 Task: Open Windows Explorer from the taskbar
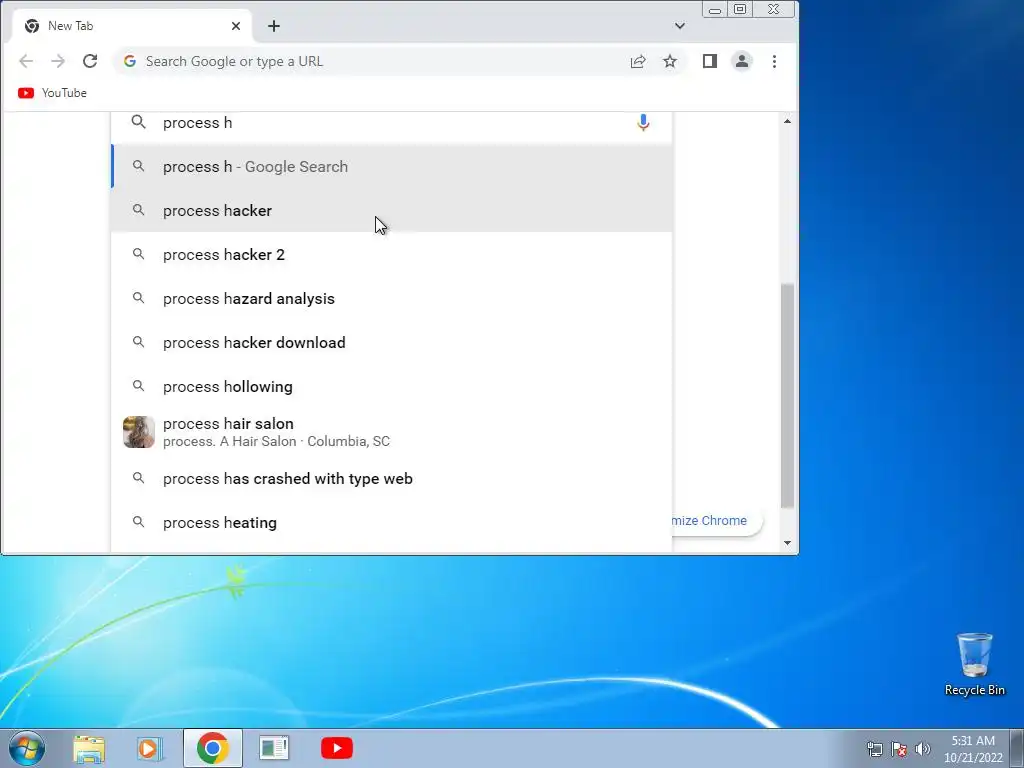coord(89,748)
